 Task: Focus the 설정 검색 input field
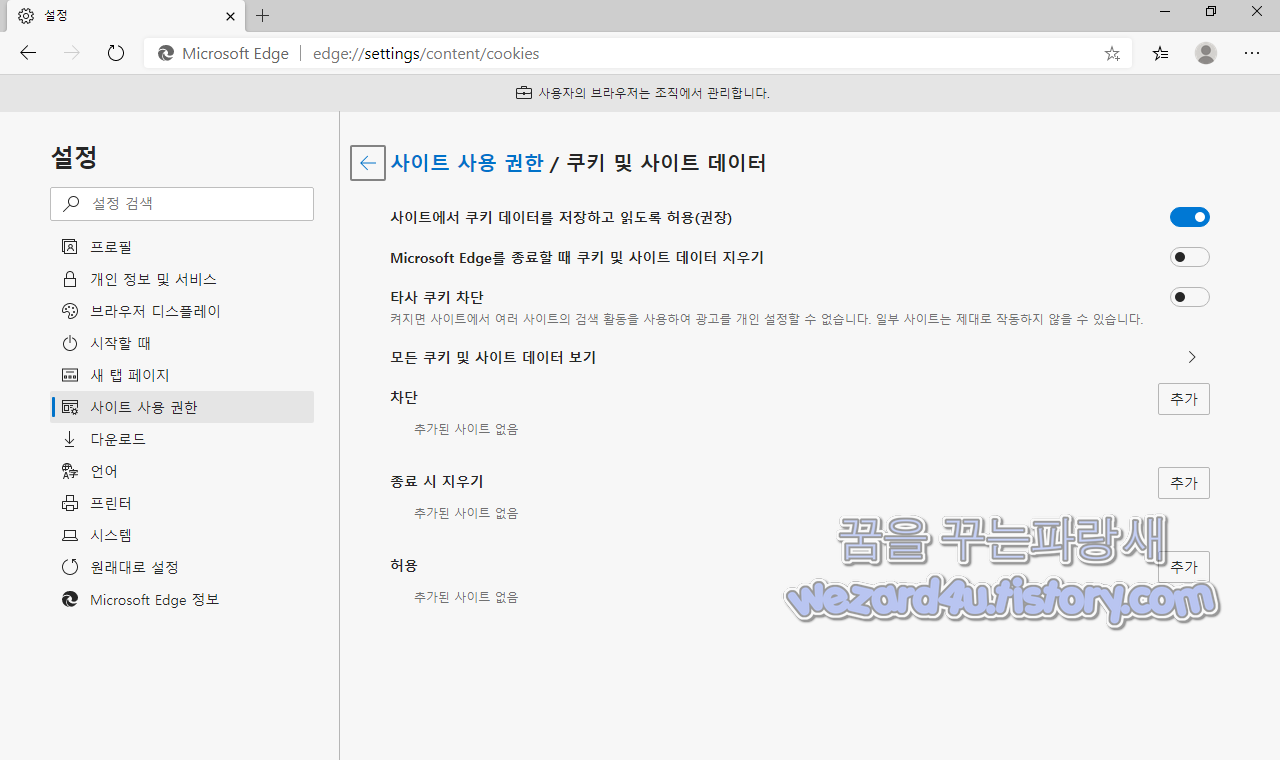tap(182, 203)
